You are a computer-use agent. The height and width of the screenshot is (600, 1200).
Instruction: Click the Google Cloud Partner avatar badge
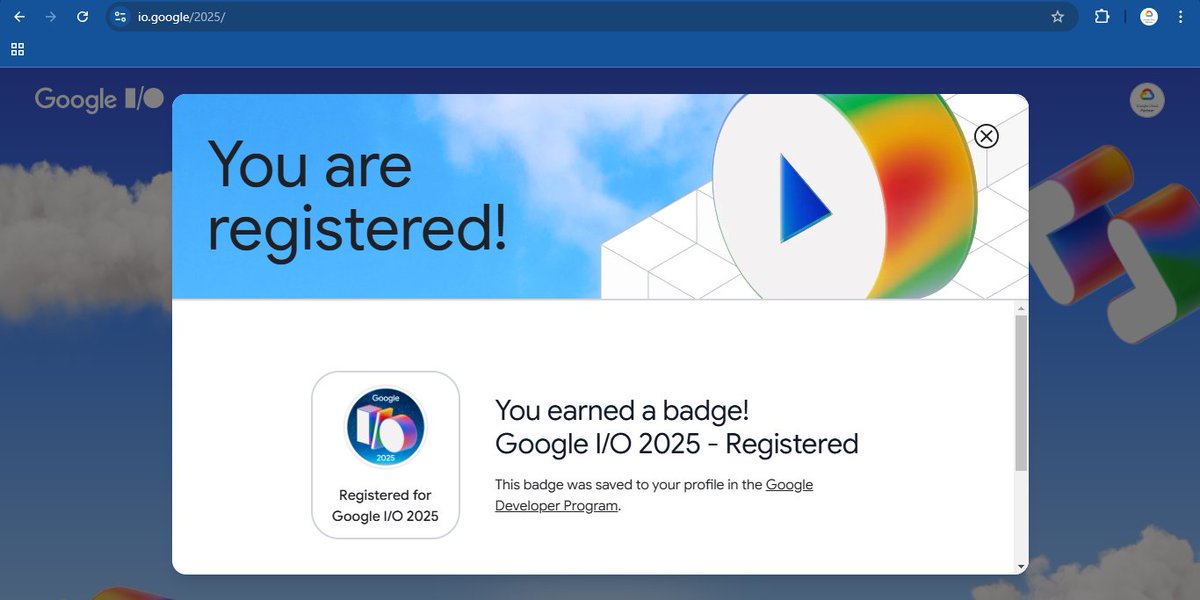(x=1146, y=100)
